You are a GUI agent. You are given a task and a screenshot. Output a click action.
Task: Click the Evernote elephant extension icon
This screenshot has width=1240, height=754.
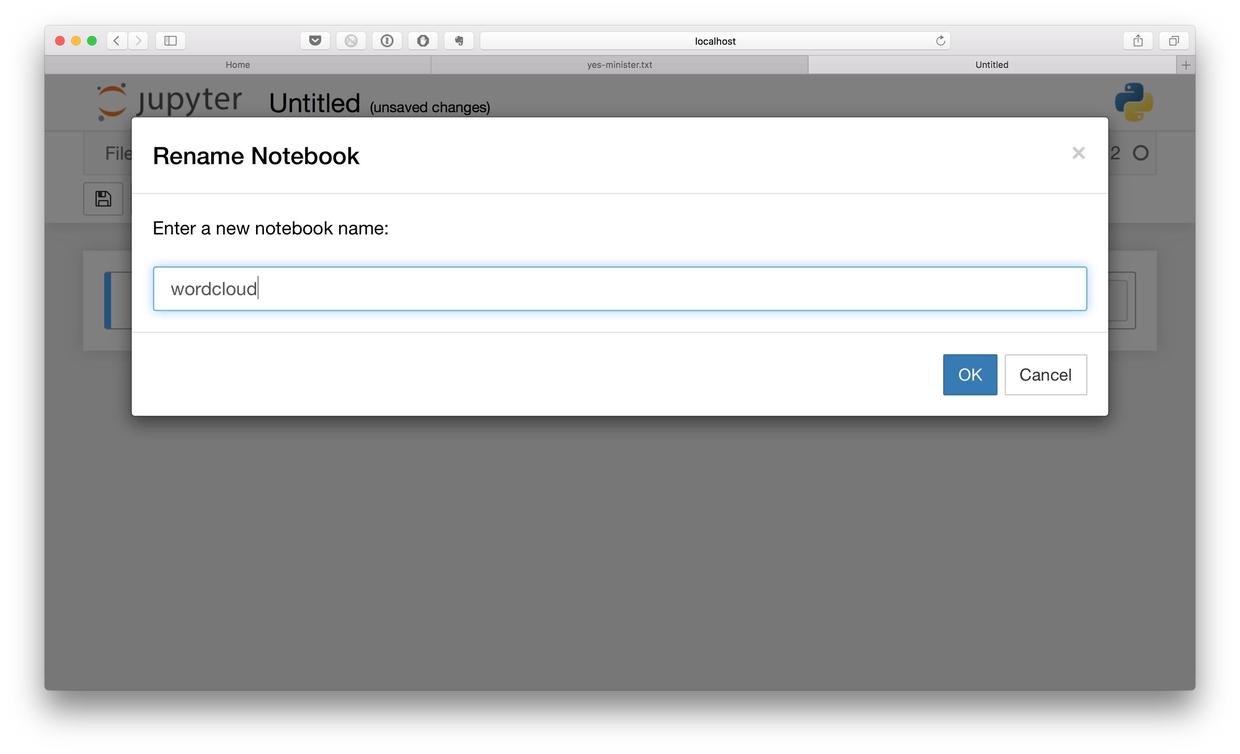pyautogui.click(x=459, y=41)
